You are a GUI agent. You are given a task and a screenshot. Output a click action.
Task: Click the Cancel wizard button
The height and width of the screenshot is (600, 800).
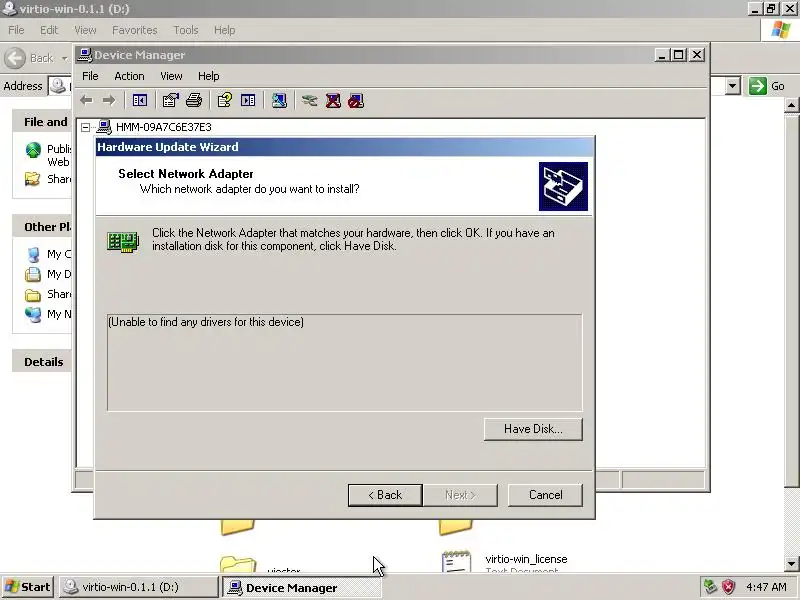[x=545, y=495]
